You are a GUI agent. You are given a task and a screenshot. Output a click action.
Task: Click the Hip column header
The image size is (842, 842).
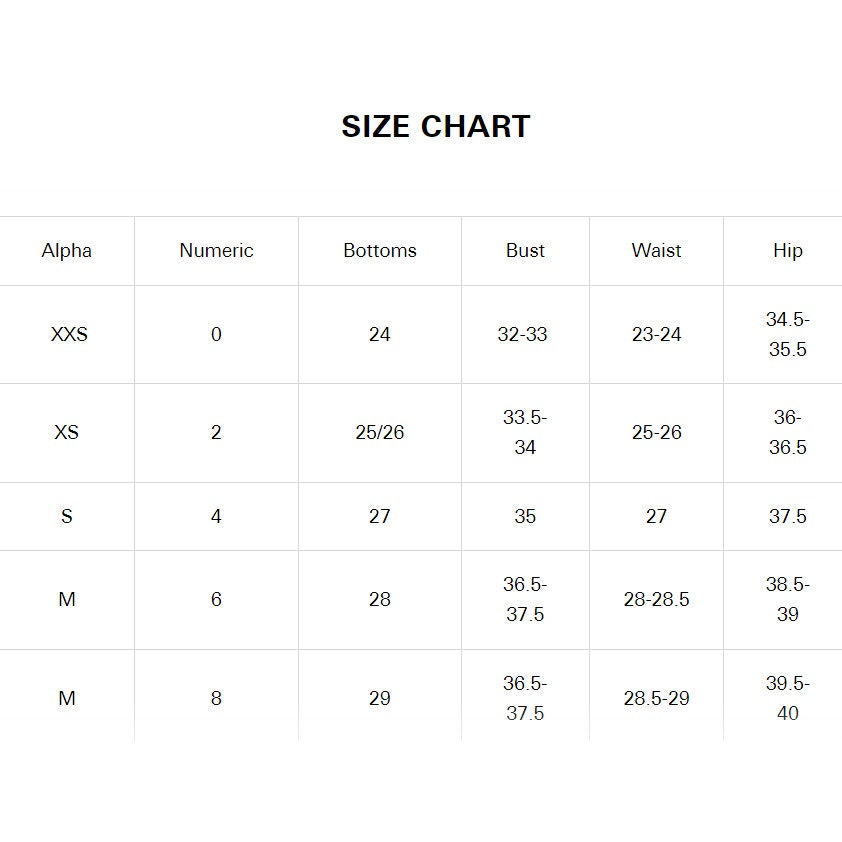[x=787, y=251]
